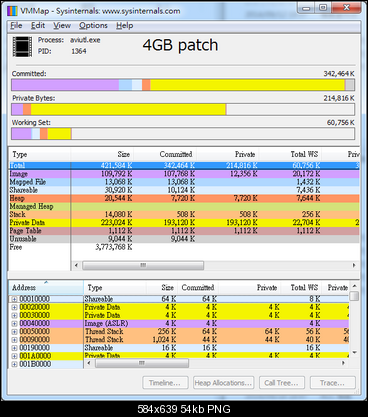
Task: Click summary scrollbar left arrow
Action: (76, 265)
